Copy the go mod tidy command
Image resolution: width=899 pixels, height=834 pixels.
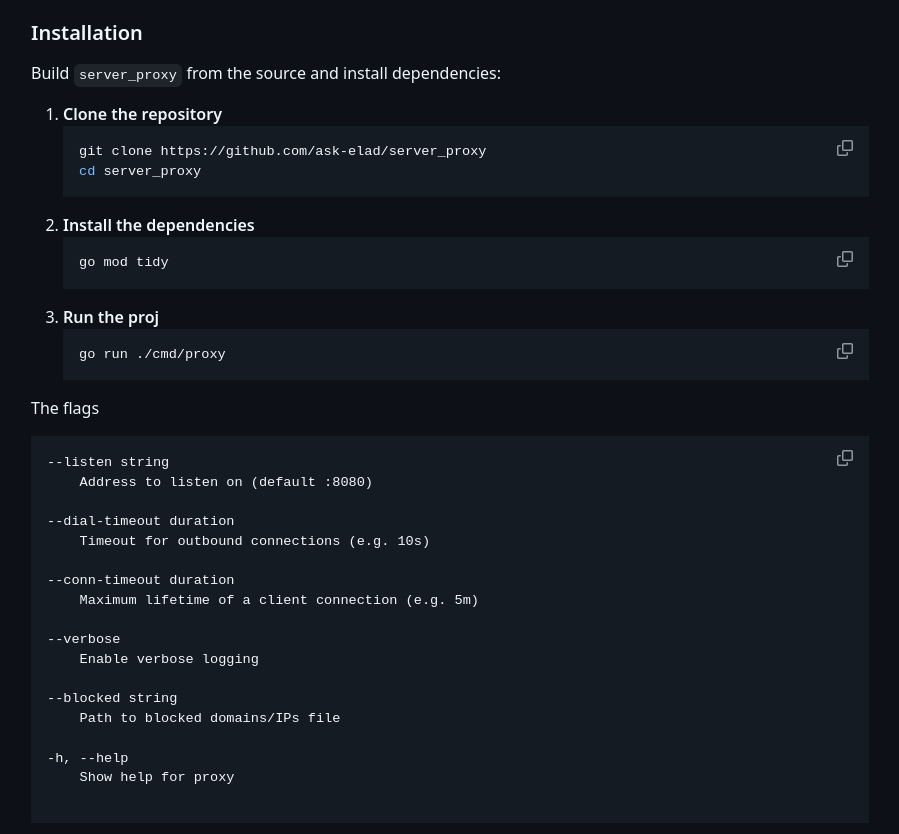845,259
